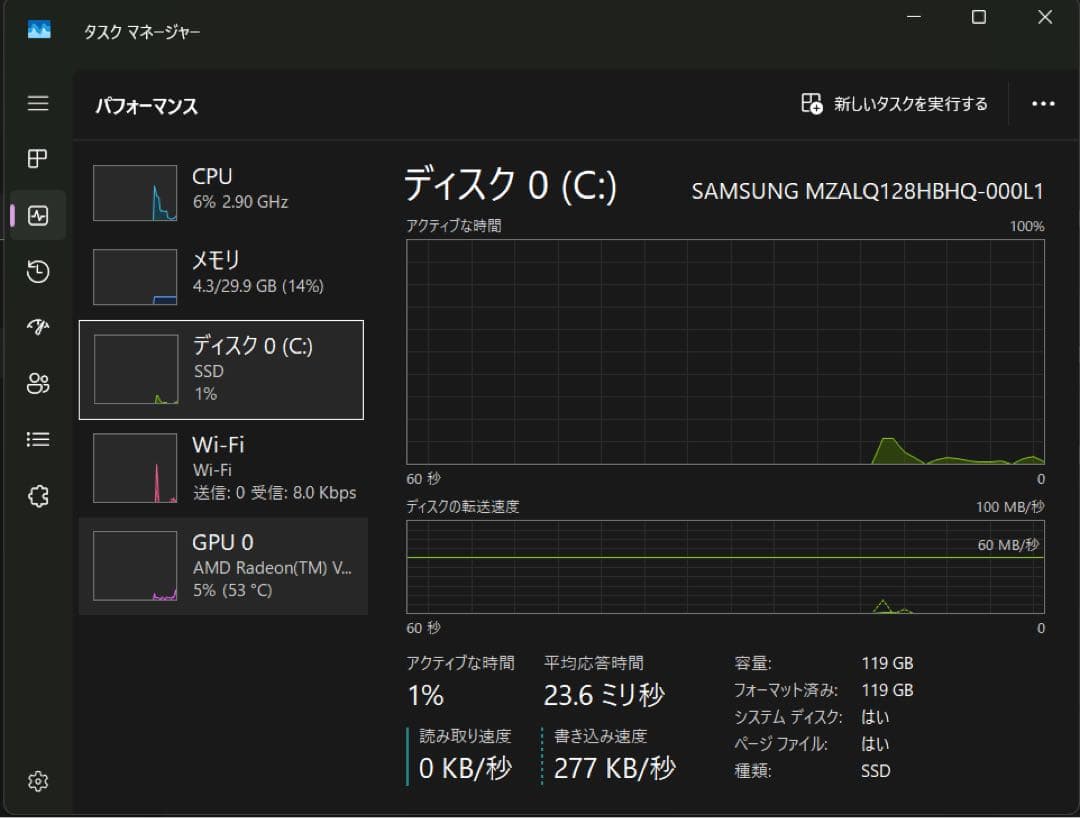
Task: Click the ディスク 0 (C:) panel
Action: point(220,370)
